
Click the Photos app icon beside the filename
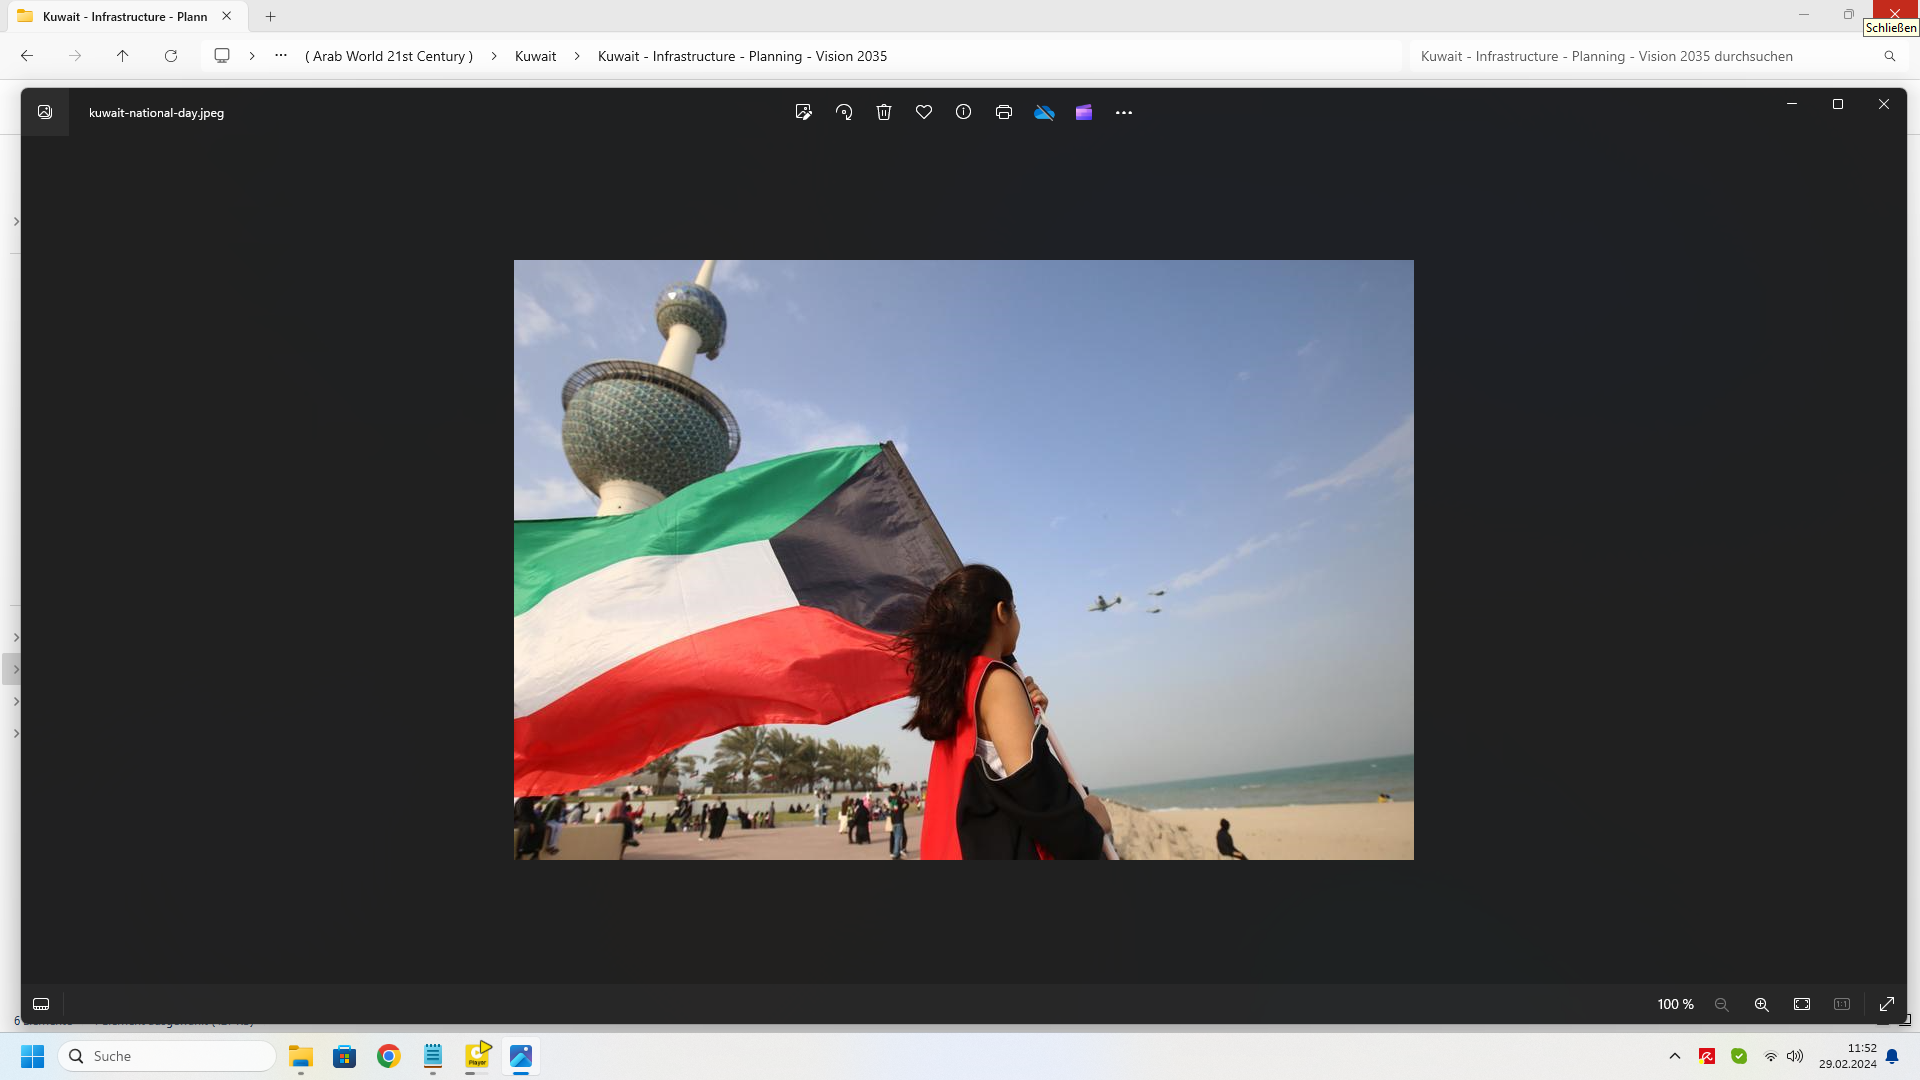point(45,112)
